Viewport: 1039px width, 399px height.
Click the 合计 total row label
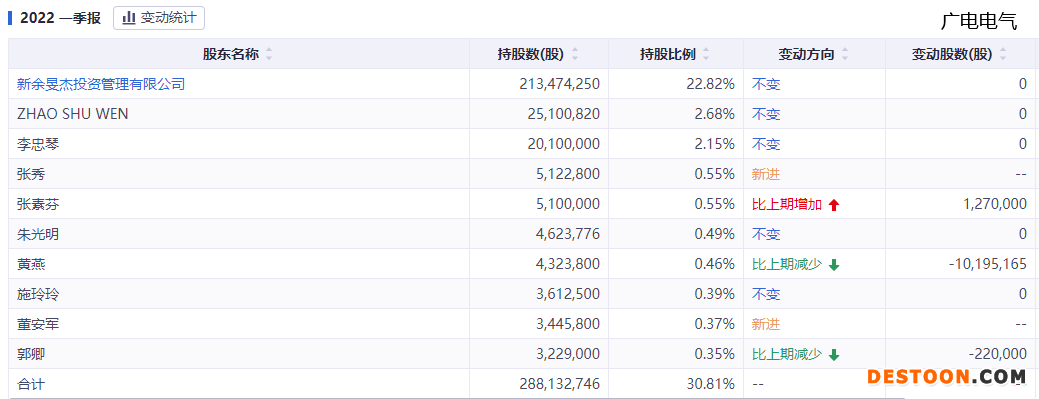pyautogui.click(x=31, y=384)
